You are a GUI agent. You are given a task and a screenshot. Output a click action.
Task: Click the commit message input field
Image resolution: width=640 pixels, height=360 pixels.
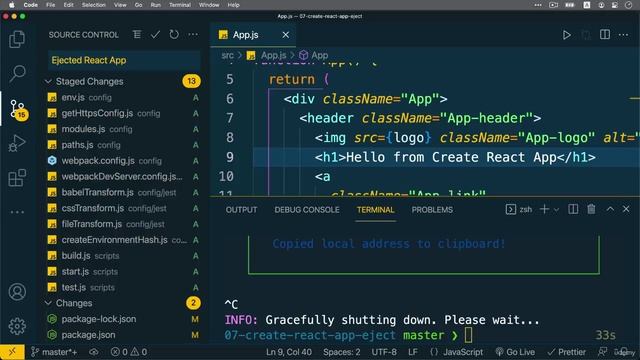124,60
